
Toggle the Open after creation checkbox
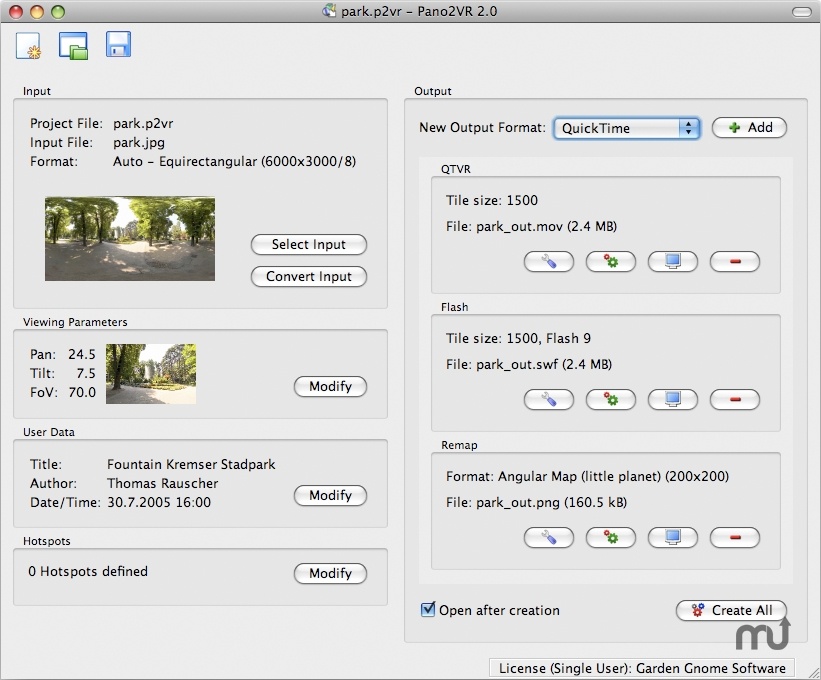(x=428, y=610)
